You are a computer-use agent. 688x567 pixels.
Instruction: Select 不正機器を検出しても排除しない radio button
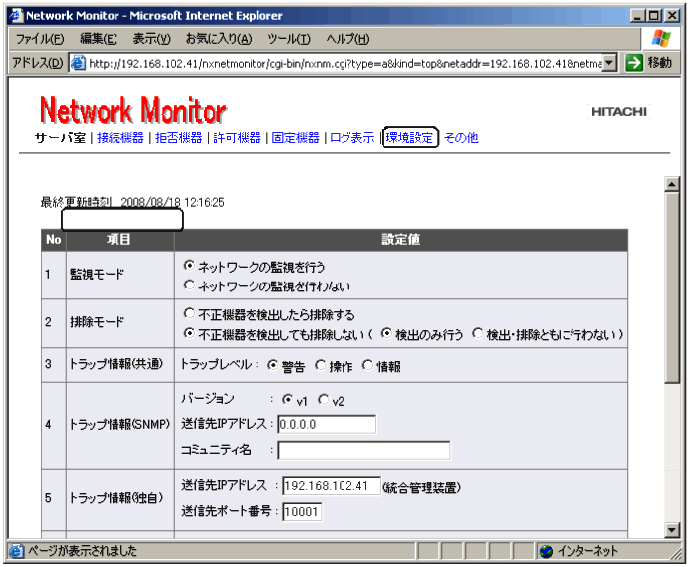[189, 334]
